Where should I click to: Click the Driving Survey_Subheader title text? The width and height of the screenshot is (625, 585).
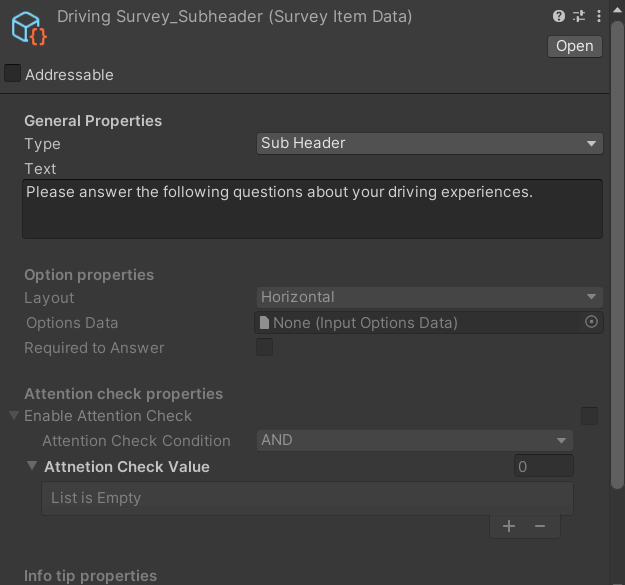pos(234,17)
